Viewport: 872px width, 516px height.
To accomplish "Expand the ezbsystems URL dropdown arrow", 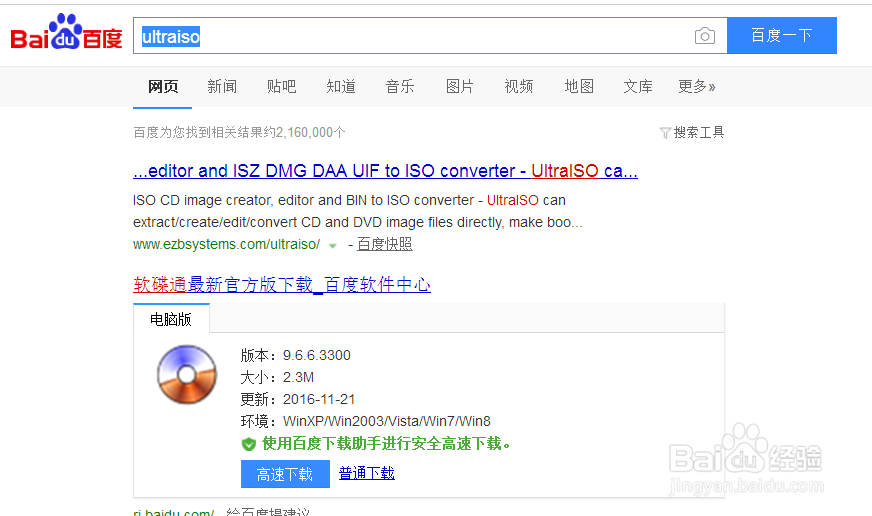I will [x=333, y=245].
